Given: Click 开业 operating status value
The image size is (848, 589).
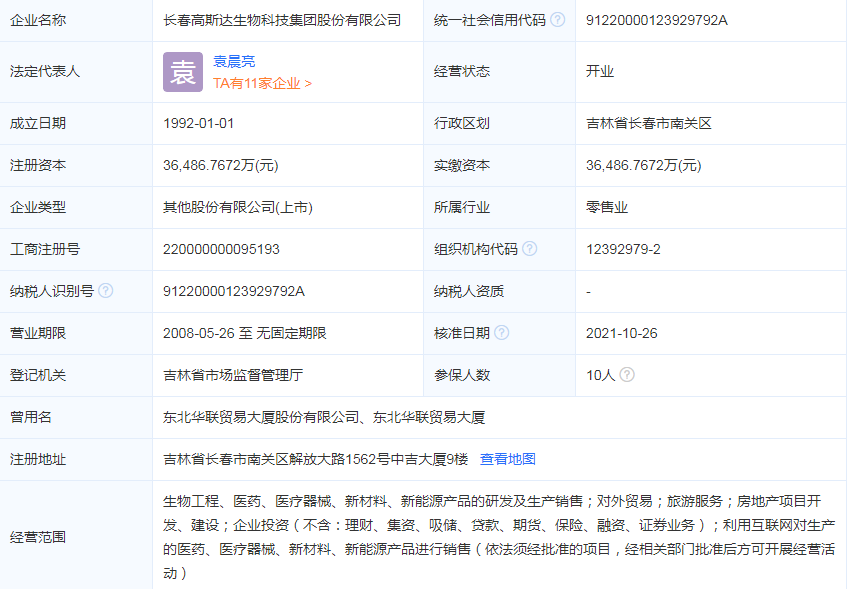Looking at the screenshot, I should pyautogui.click(x=600, y=71).
